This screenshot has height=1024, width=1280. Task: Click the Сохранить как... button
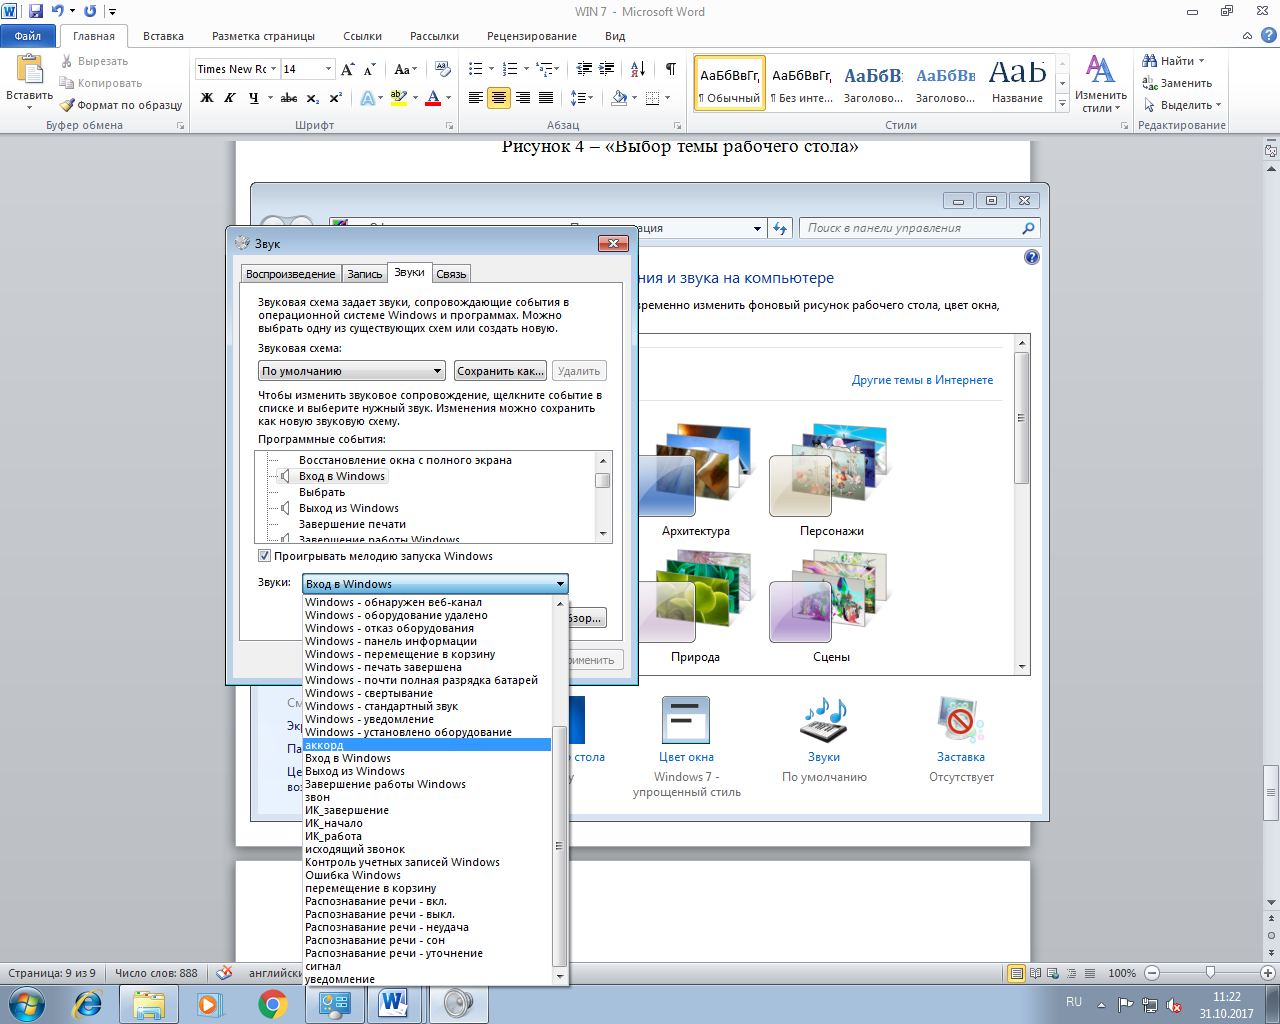coord(500,371)
